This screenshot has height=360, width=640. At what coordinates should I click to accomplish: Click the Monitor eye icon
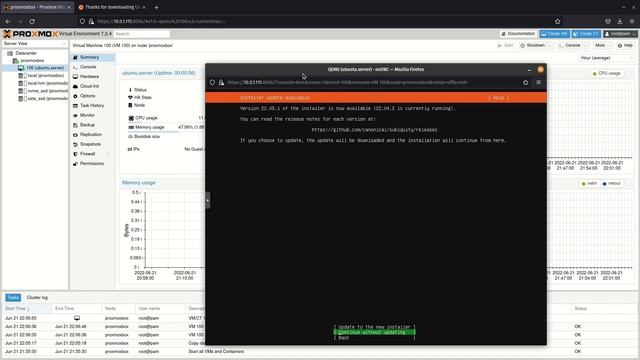click(75, 116)
